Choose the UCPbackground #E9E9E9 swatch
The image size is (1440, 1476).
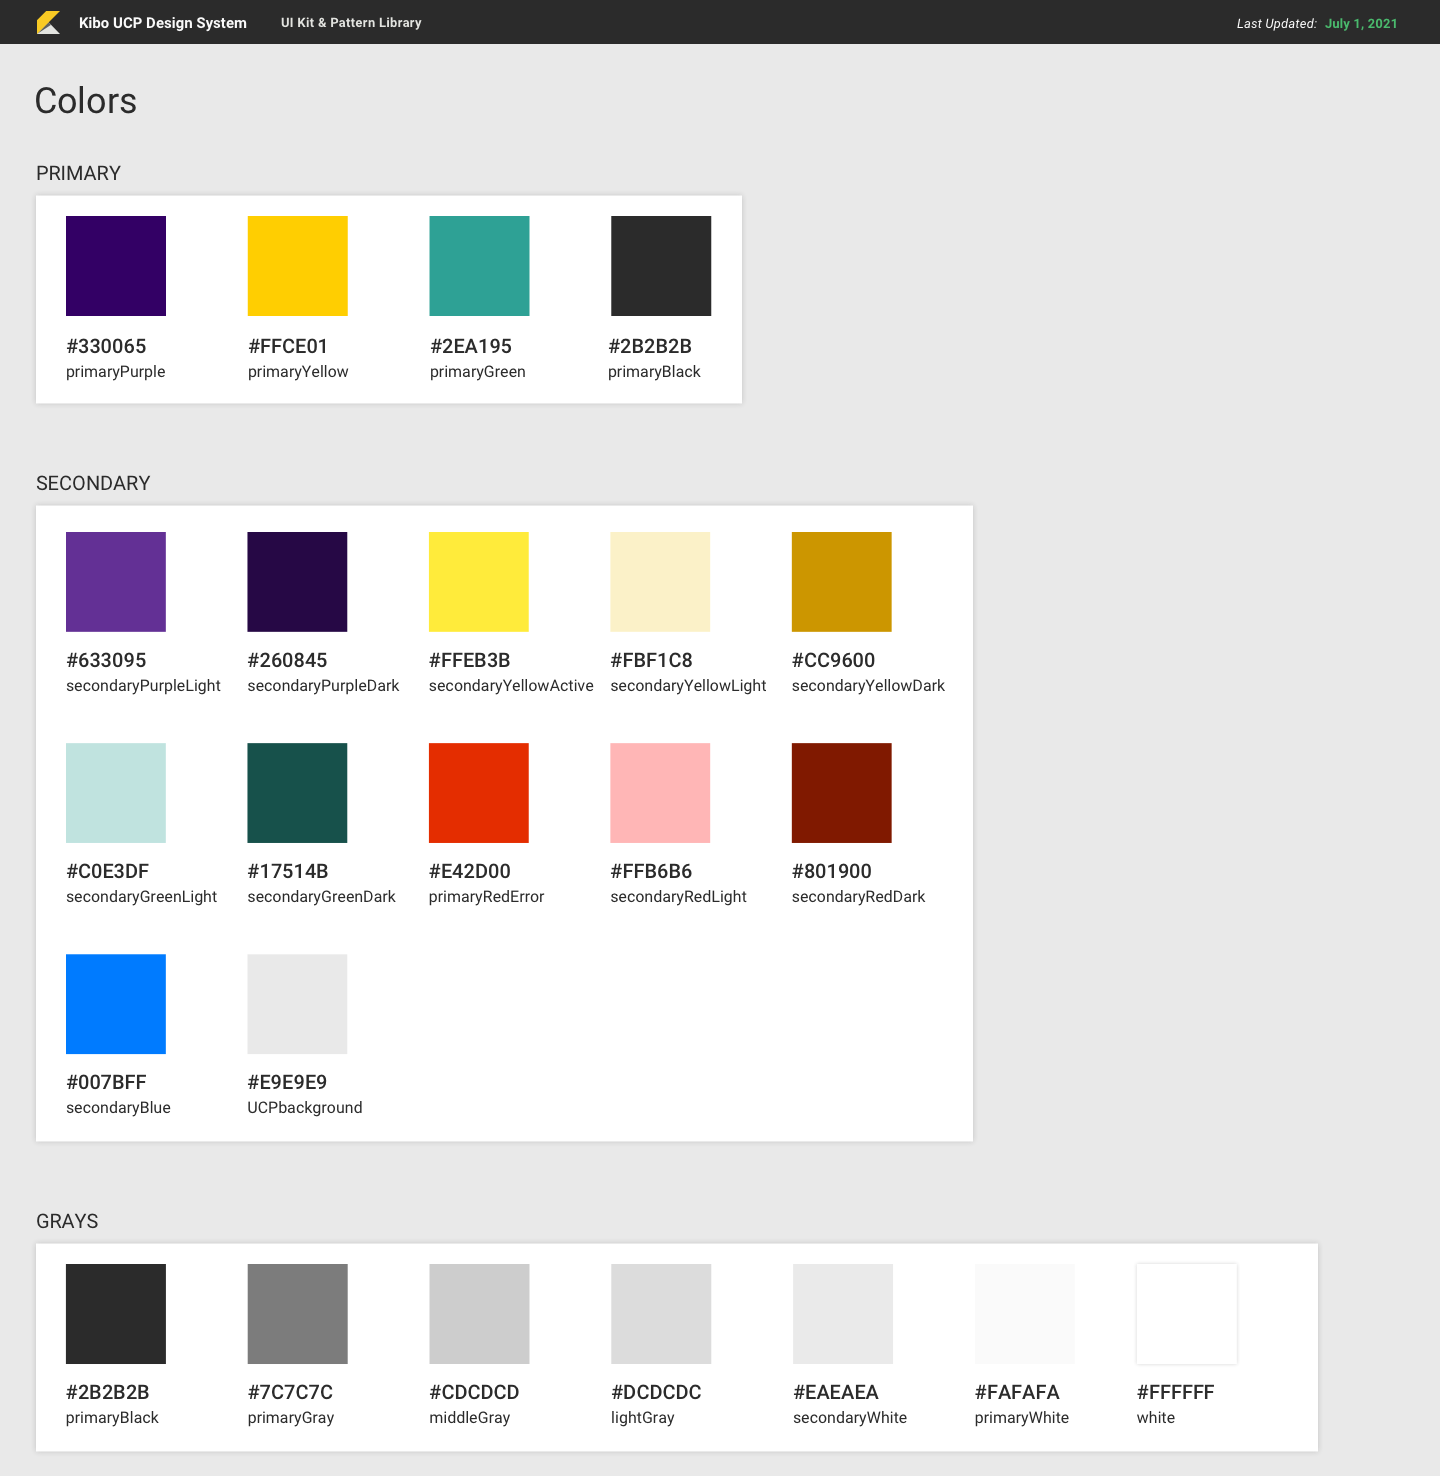click(x=297, y=1004)
